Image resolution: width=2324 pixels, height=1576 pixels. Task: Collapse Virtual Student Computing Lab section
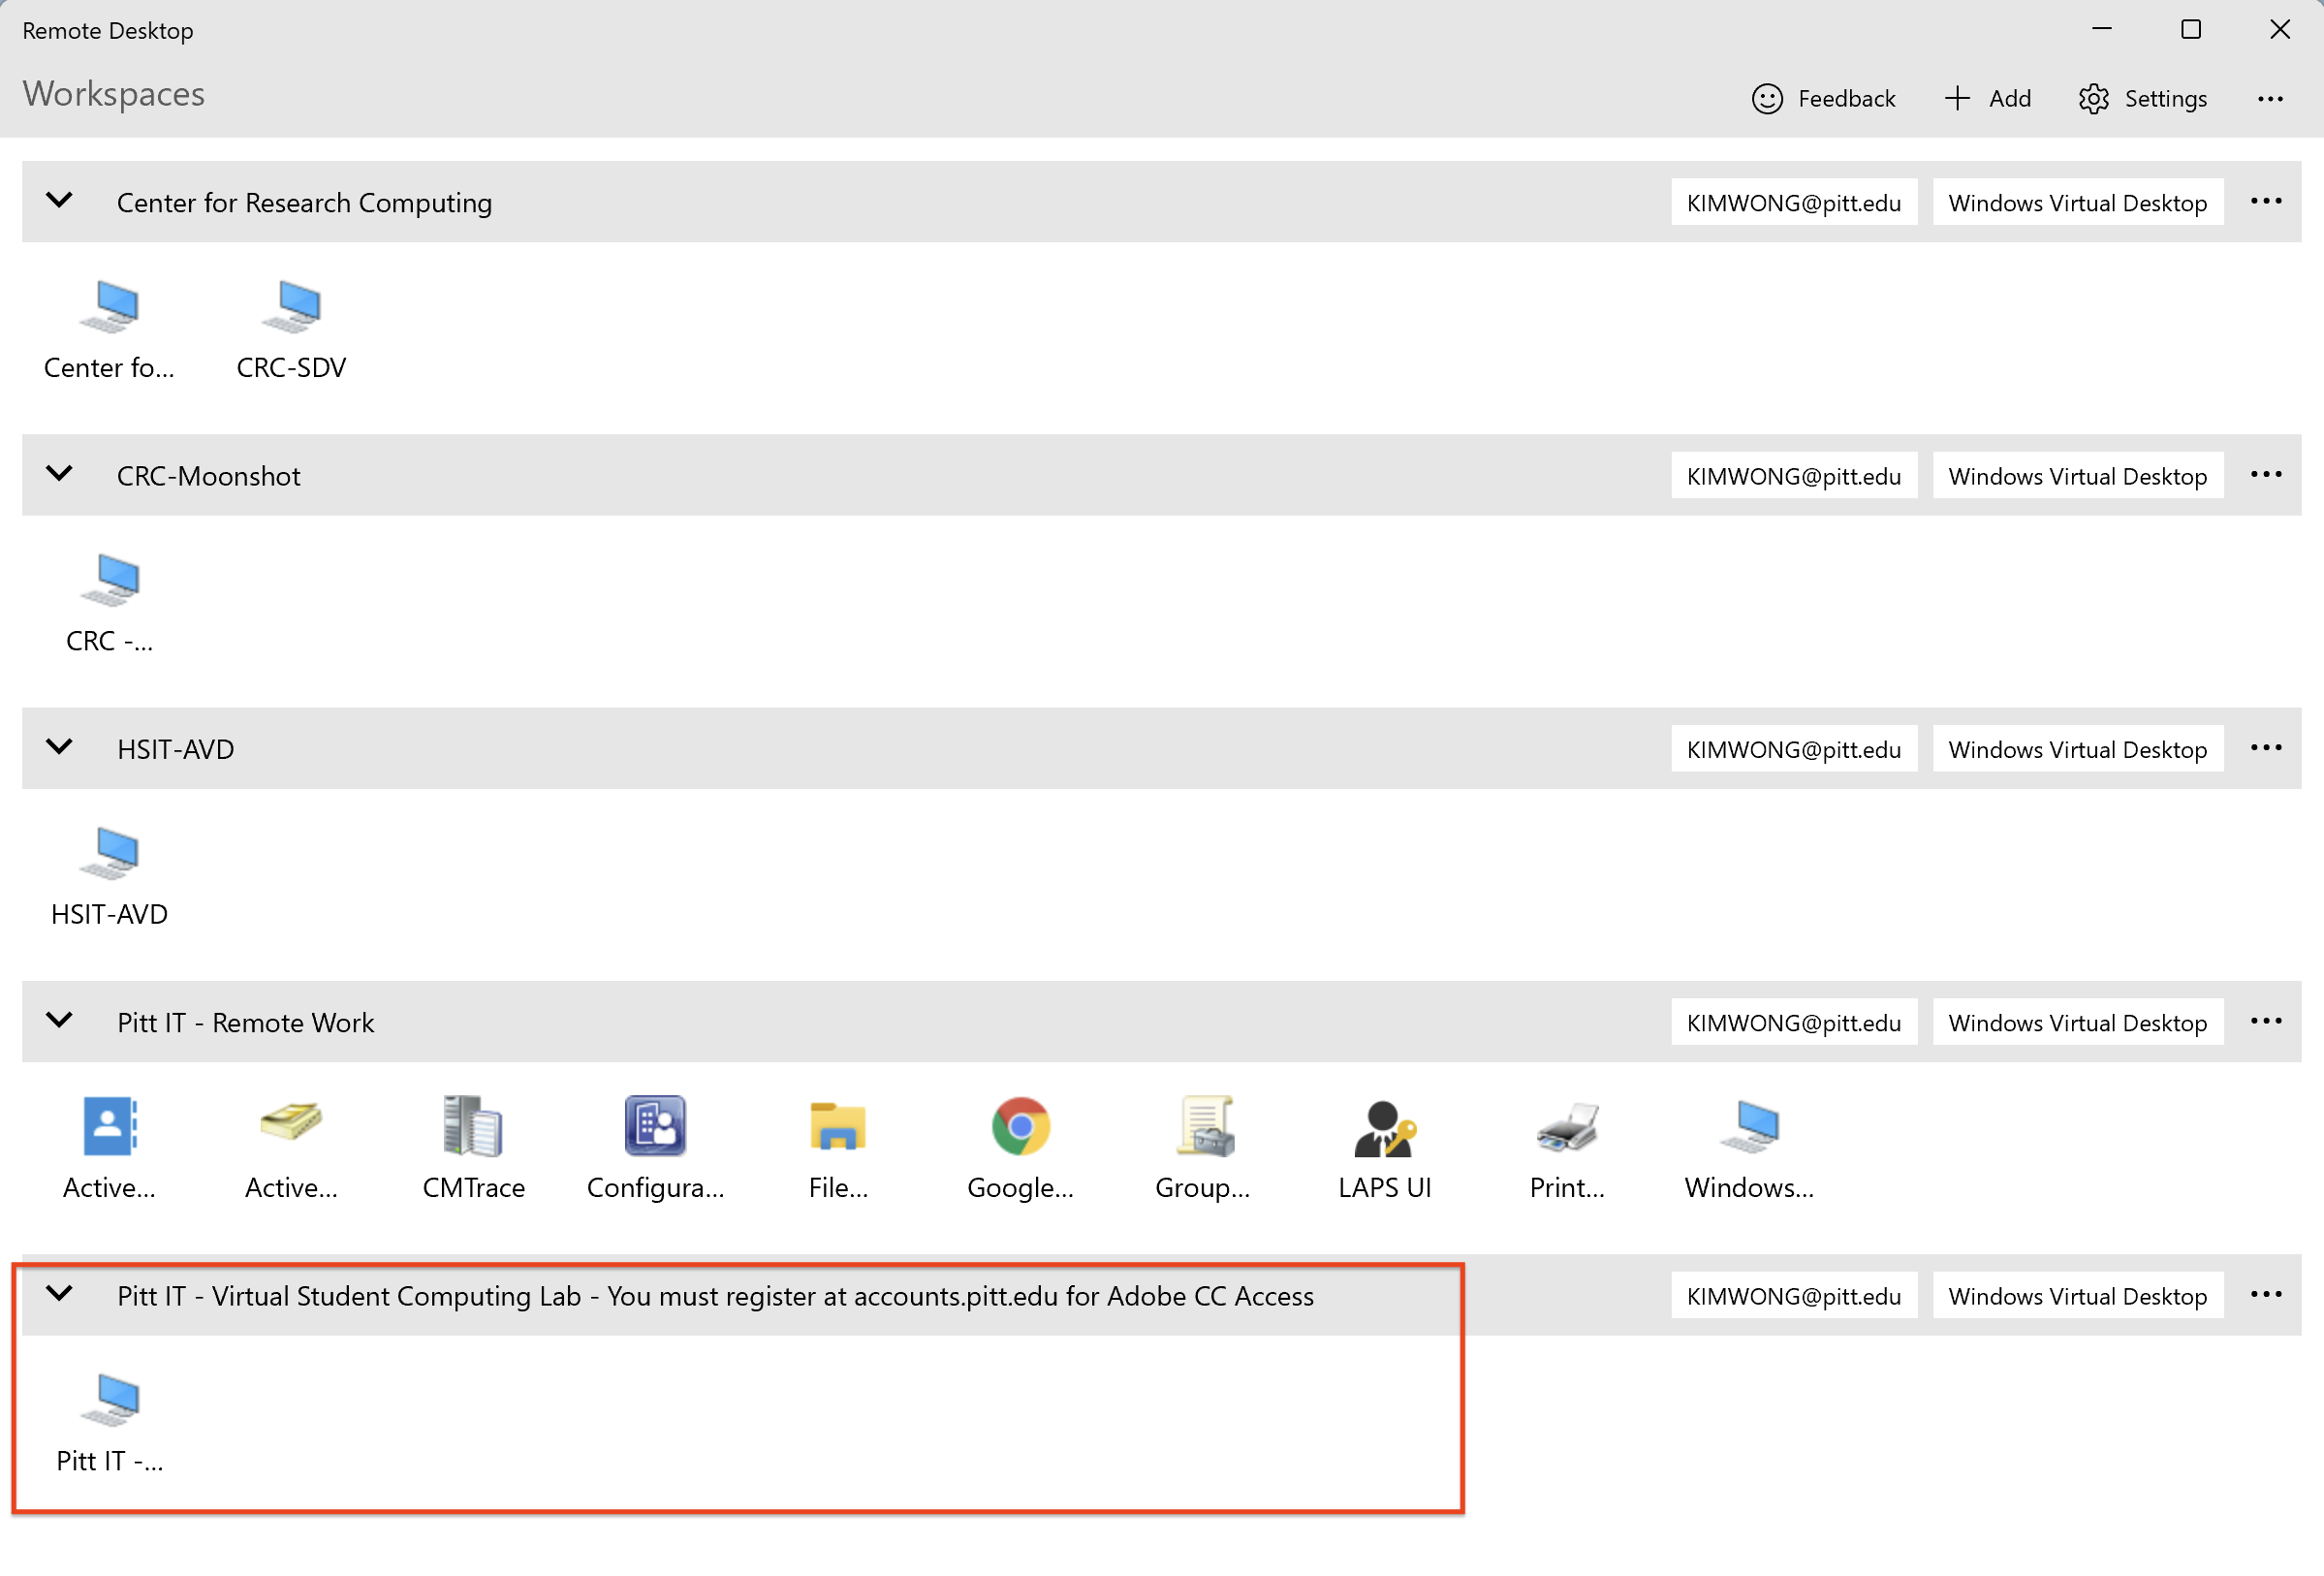pos(60,1293)
